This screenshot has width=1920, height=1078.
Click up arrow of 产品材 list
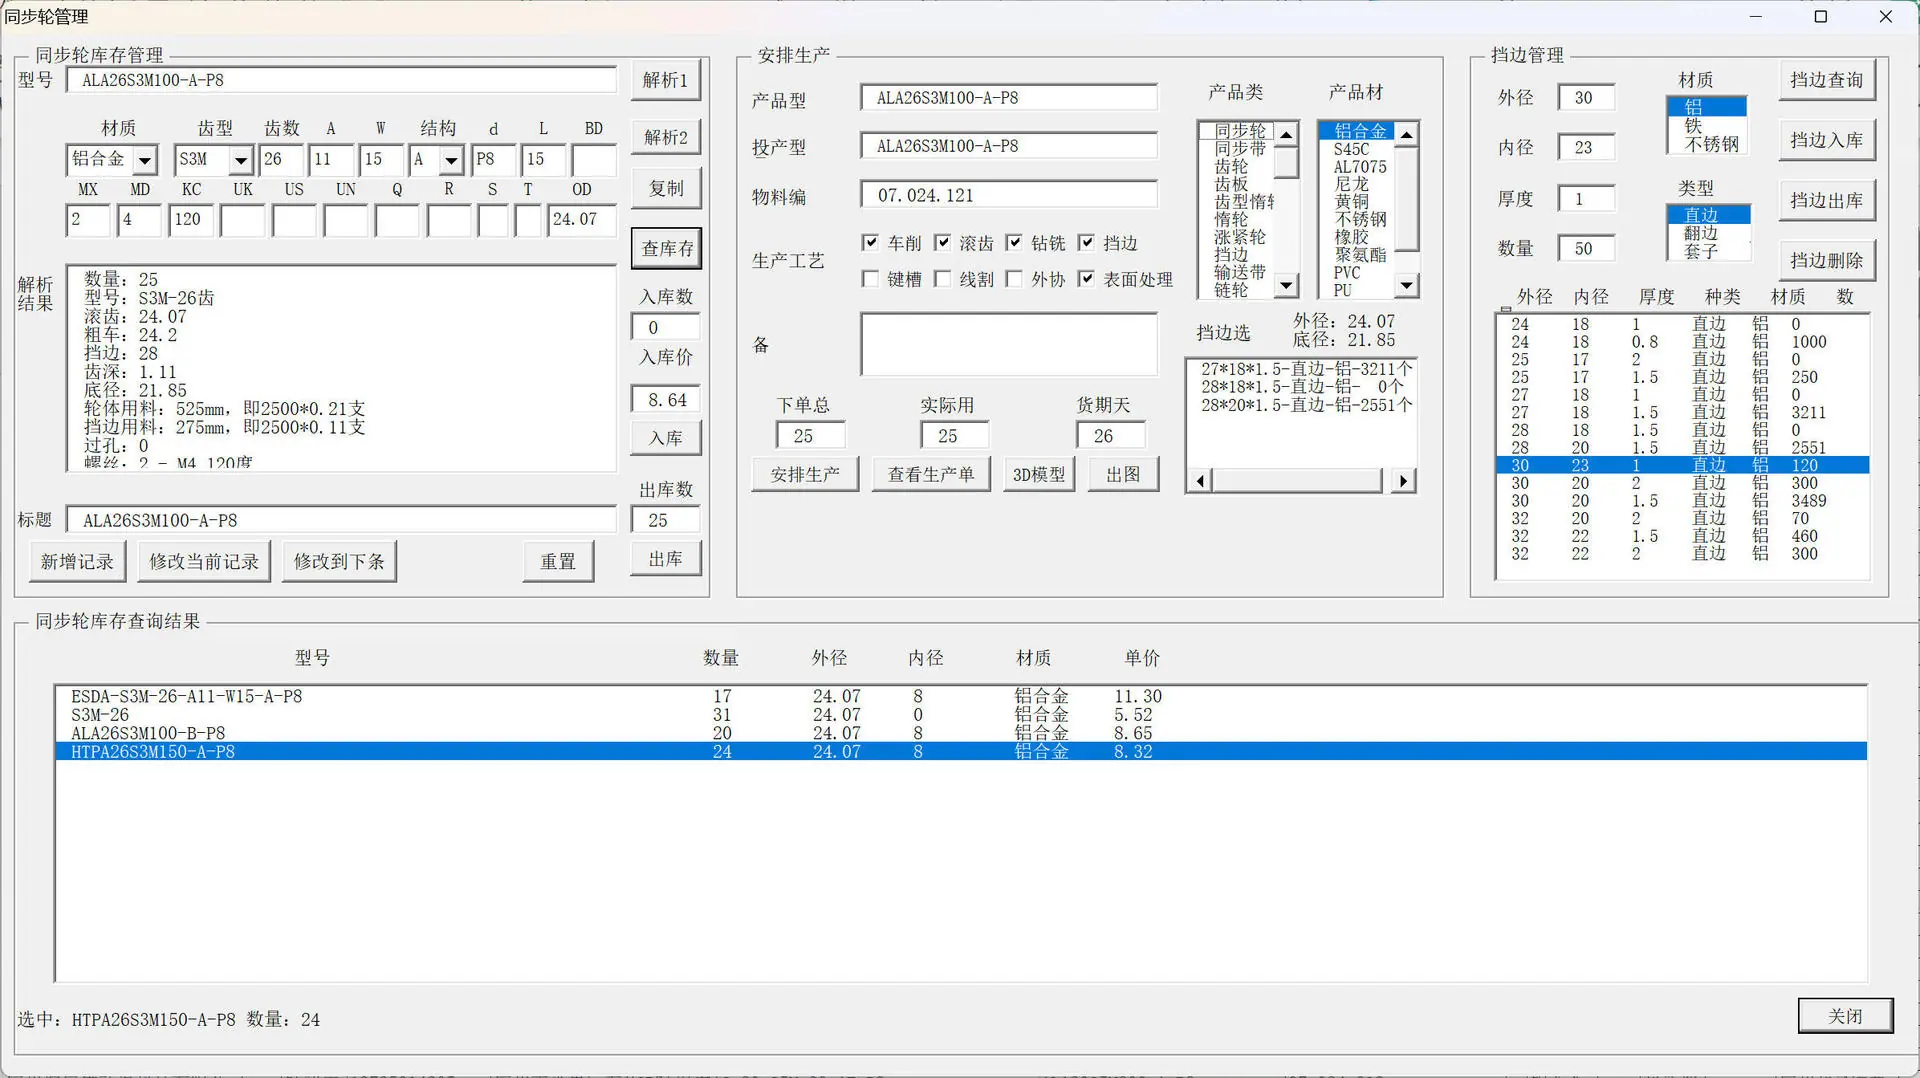pyautogui.click(x=1407, y=134)
